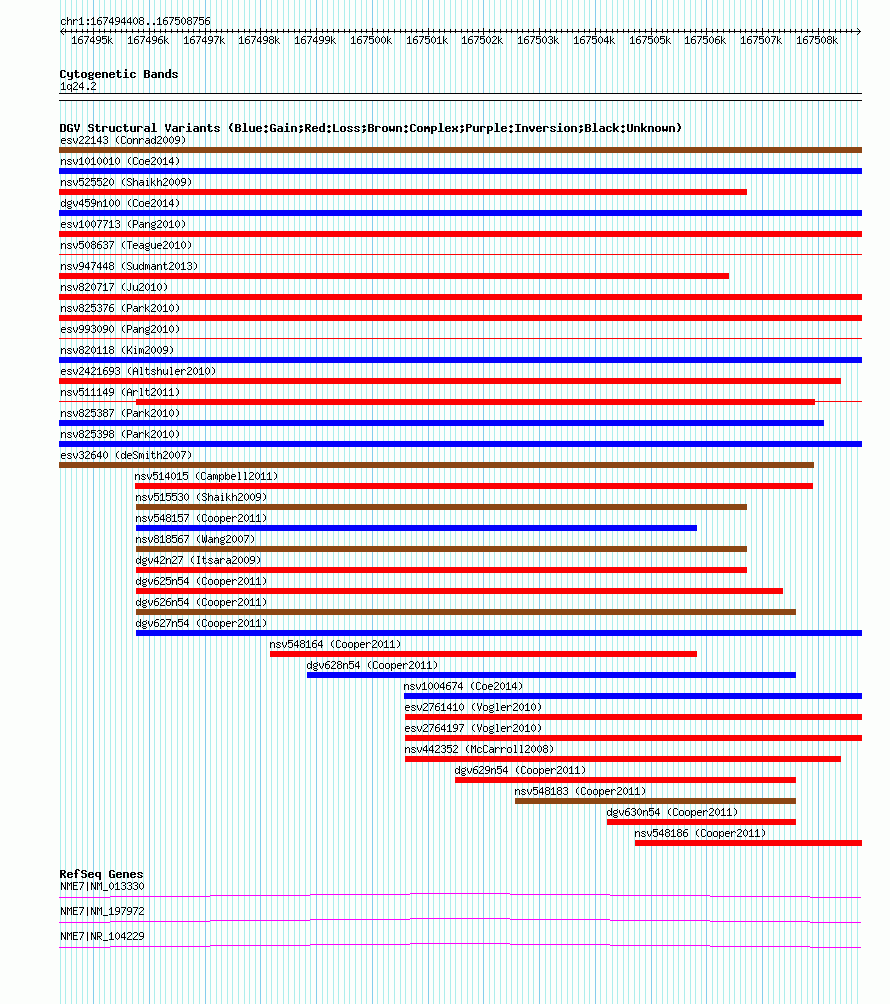
Task: Click the red bar under nsv548186
Action: [748, 843]
